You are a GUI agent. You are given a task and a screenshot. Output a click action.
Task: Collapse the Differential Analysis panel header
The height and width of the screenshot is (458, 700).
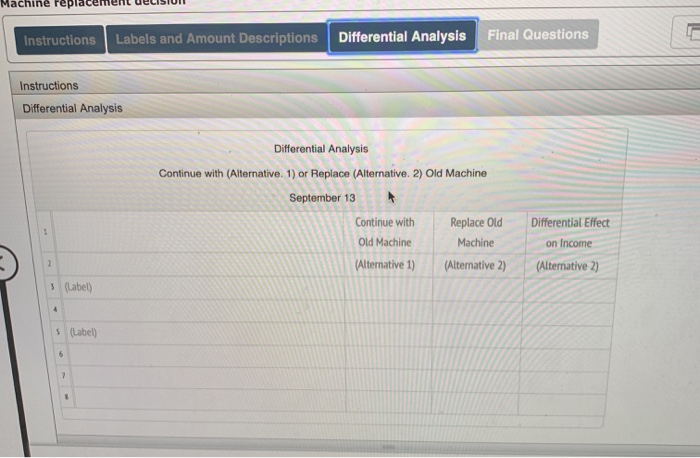pyautogui.click(x=357, y=107)
